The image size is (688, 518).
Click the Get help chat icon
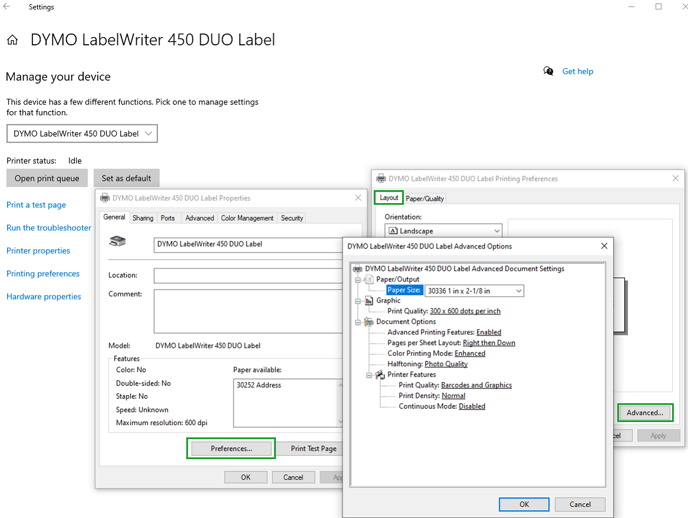pos(548,71)
